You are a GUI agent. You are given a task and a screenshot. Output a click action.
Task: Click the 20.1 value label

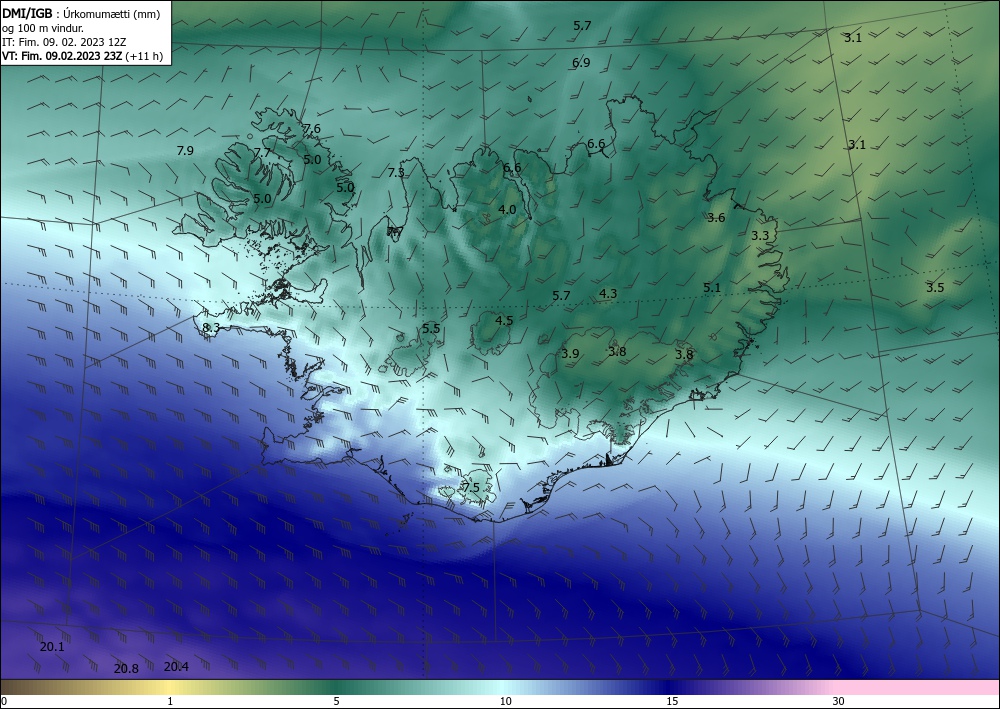tap(52, 647)
